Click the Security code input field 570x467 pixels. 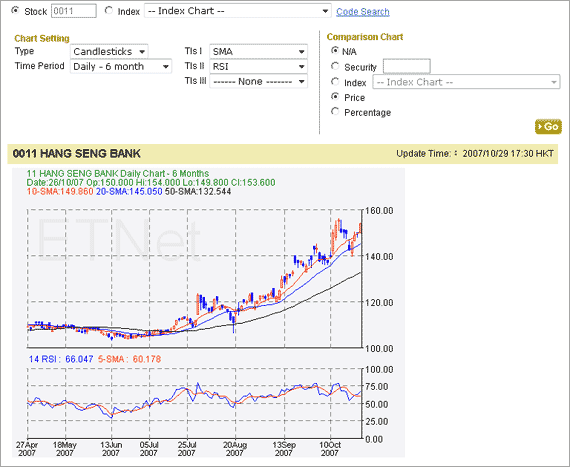point(407,67)
